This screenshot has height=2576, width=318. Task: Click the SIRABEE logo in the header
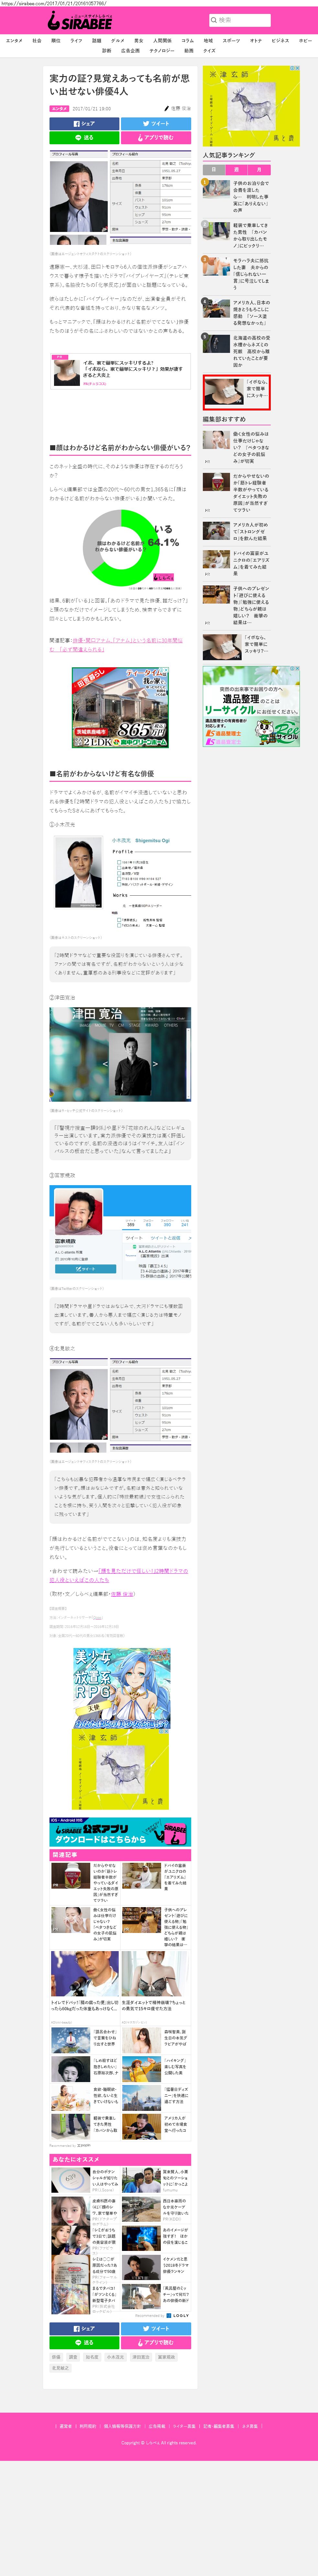pyautogui.click(x=80, y=20)
